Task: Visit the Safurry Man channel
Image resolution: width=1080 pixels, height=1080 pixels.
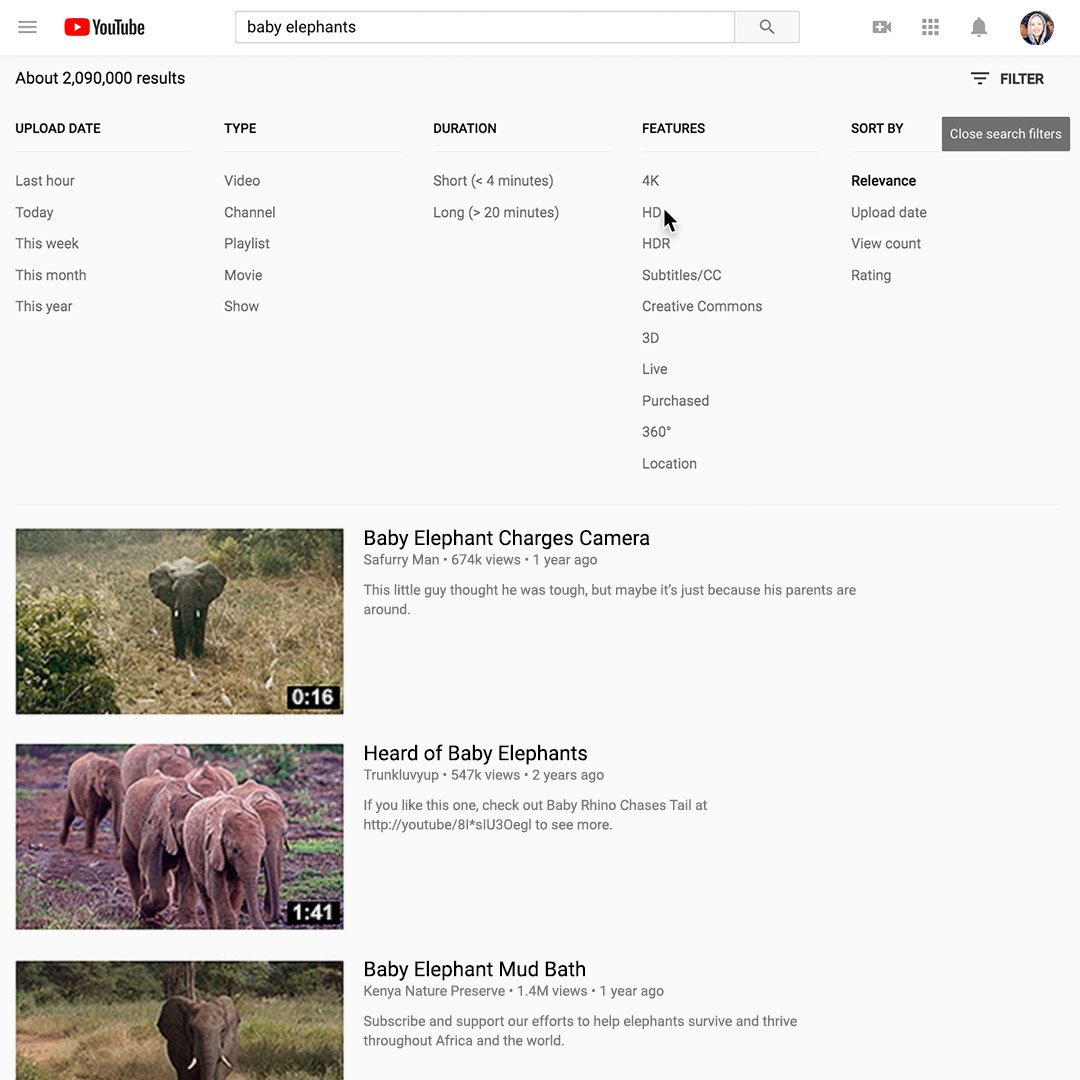Action: (x=401, y=559)
